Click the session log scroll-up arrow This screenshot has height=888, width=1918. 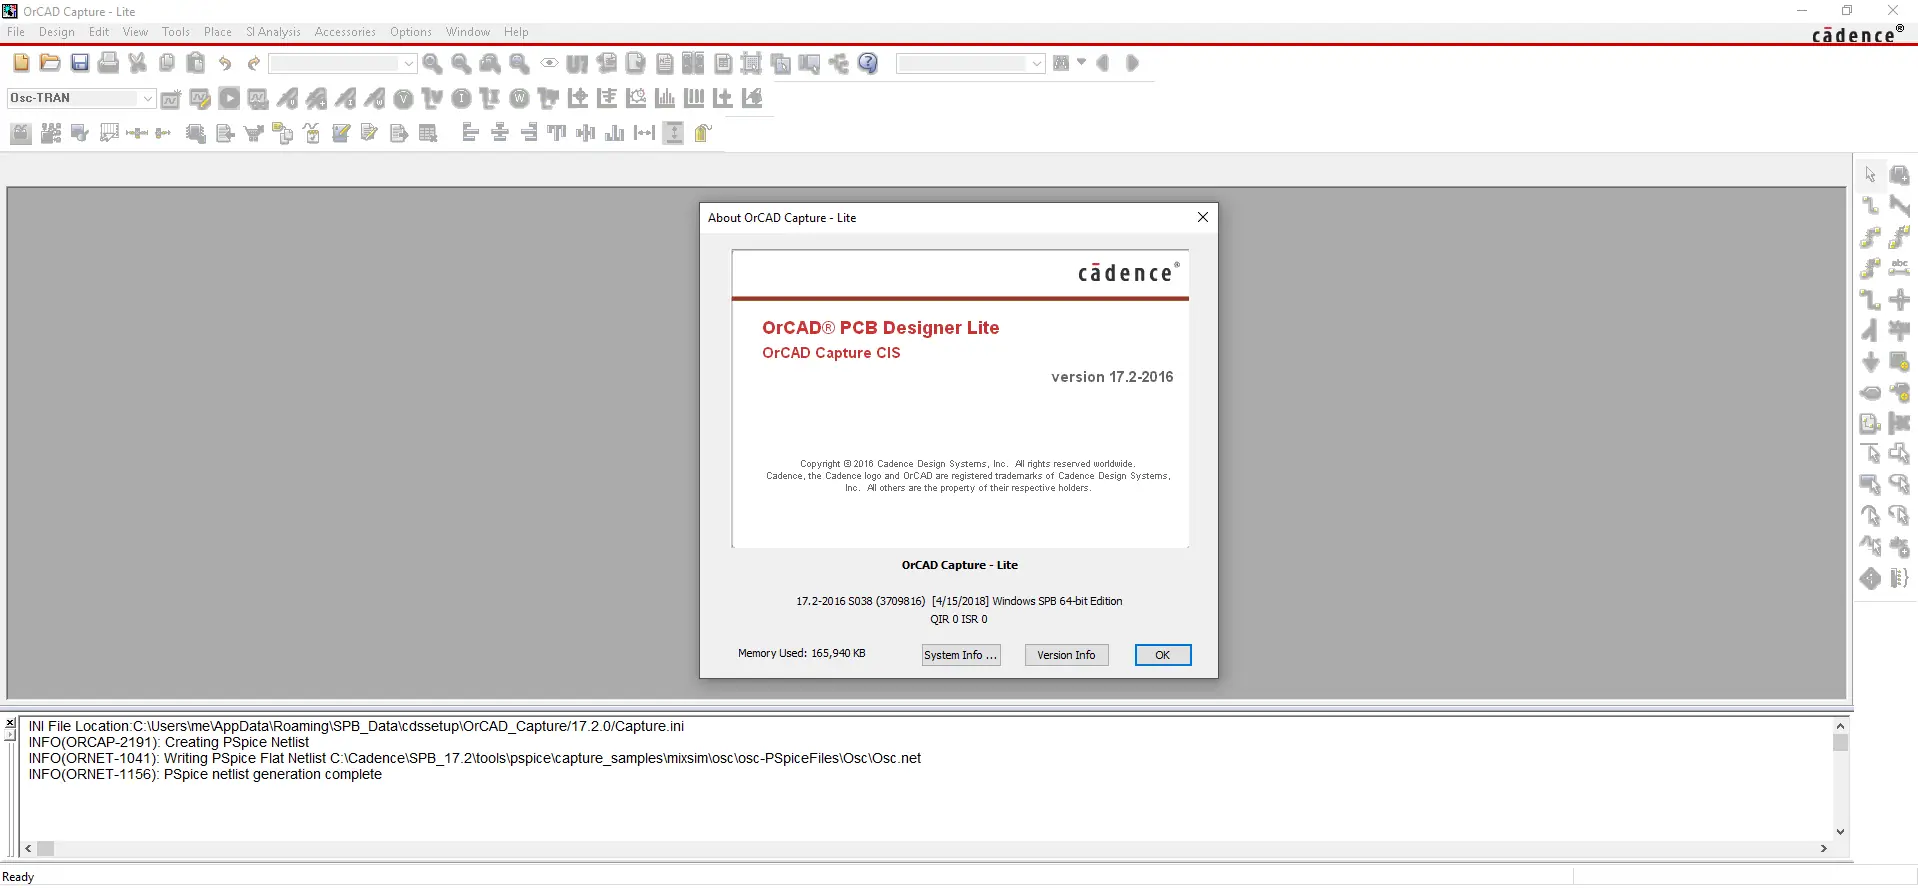tap(1840, 726)
